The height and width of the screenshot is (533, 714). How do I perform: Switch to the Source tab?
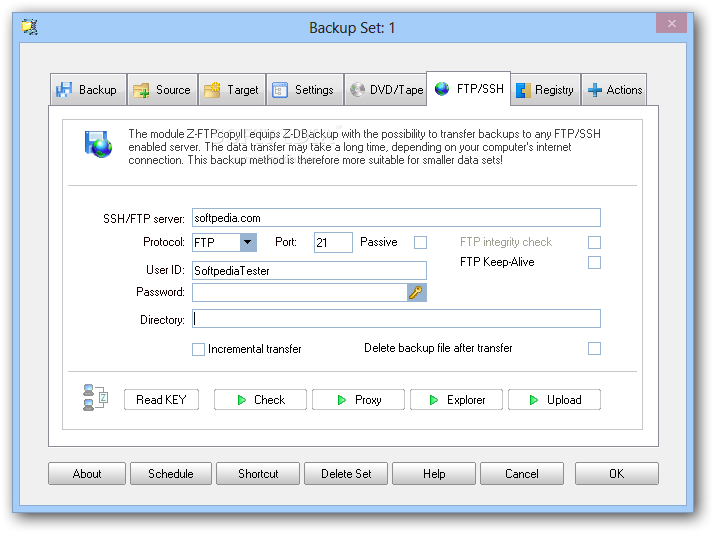(x=163, y=90)
